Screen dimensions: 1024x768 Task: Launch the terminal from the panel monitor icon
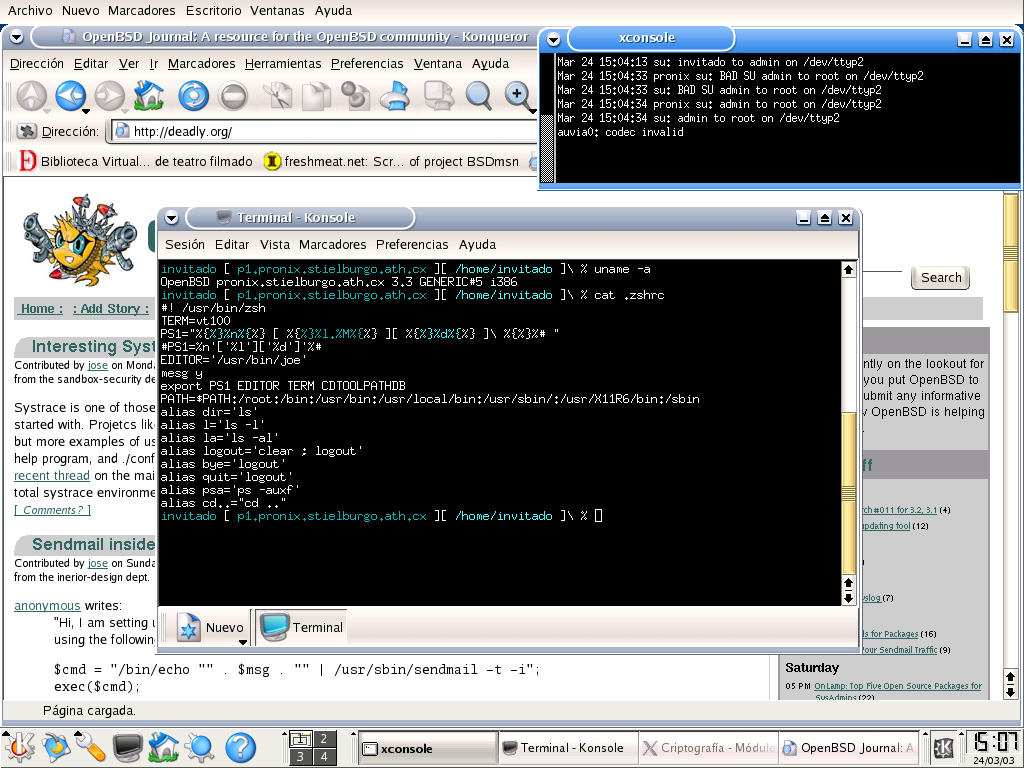127,747
